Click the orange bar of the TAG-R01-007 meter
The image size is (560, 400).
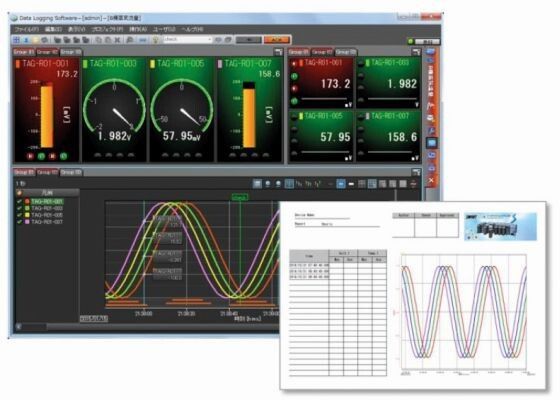tap(249, 118)
